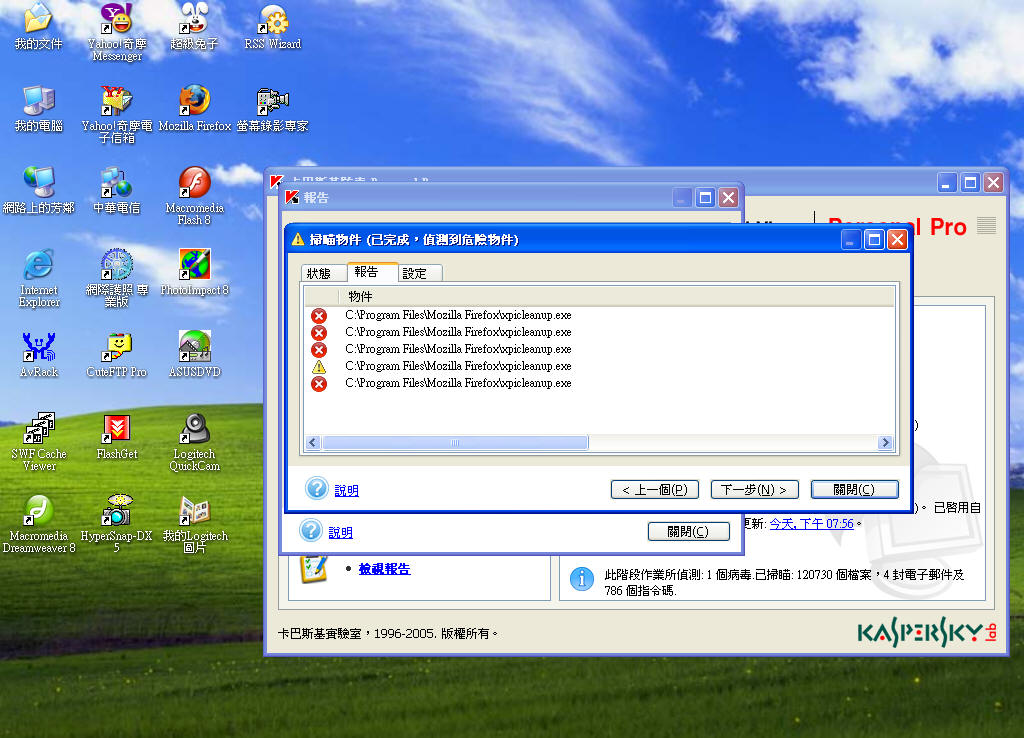This screenshot has width=1024, height=738.
Task: Open Macromedia Flash 8 shortcut
Action: 195,184
